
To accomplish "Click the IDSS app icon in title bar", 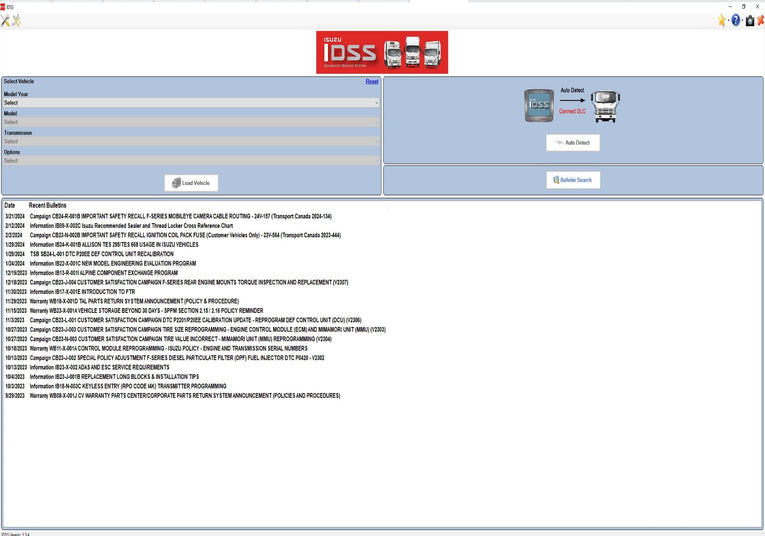I will pyautogui.click(x=2, y=7).
